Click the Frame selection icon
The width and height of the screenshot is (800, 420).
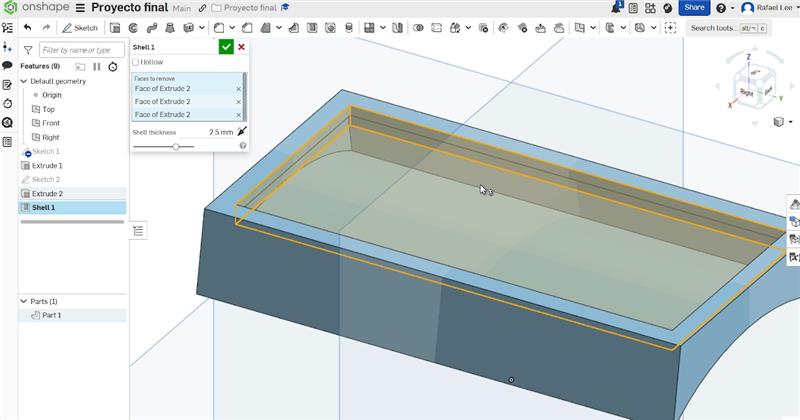tap(670, 28)
